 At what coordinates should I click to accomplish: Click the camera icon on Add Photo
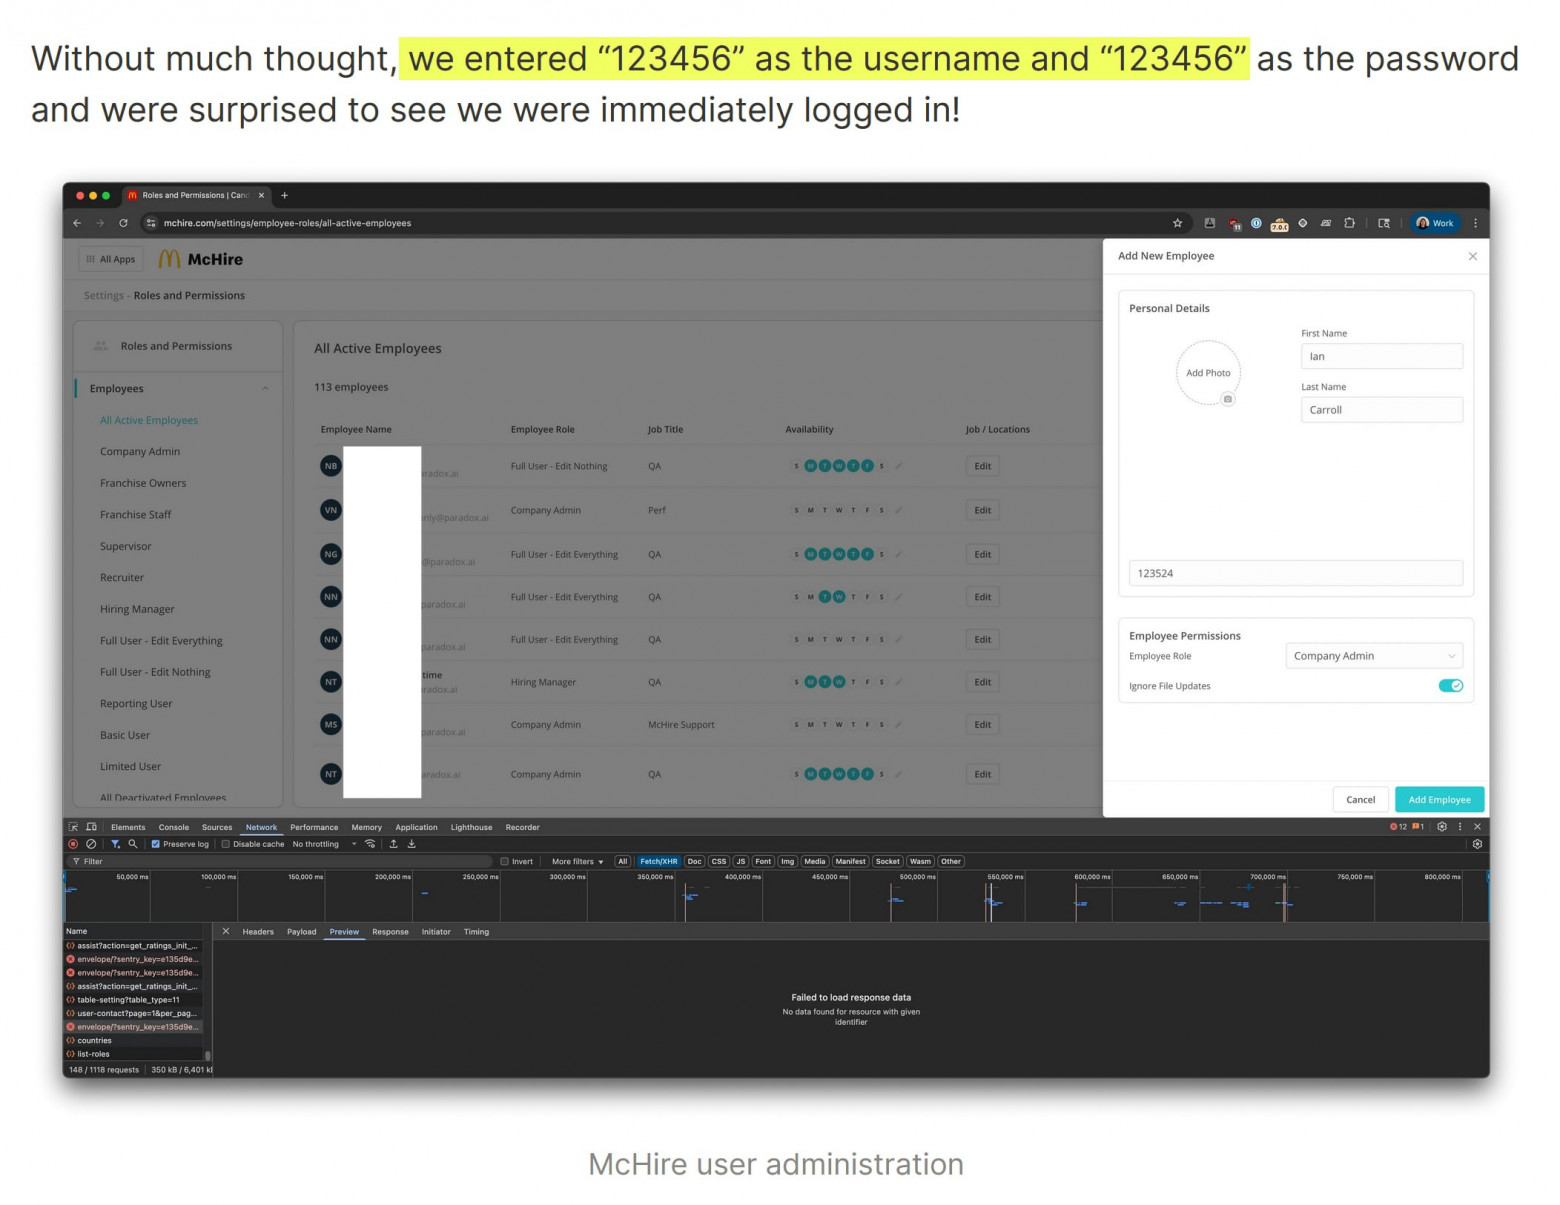(x=1228, y=399)
